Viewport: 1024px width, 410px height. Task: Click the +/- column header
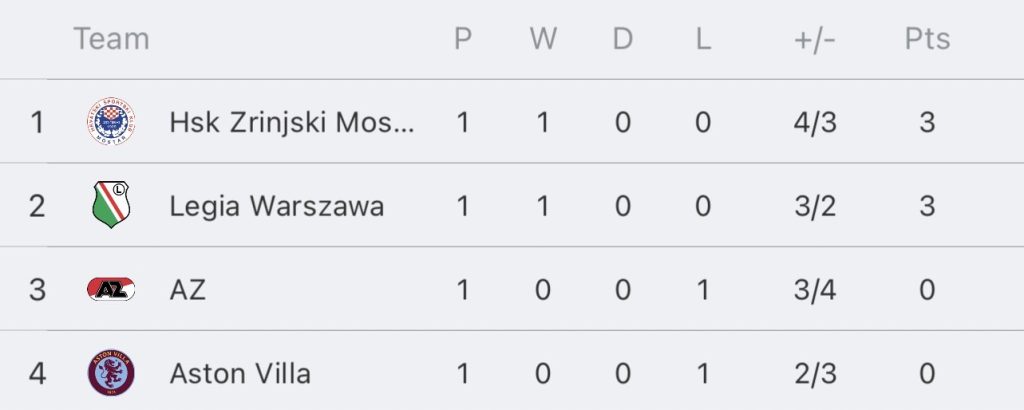pos(813,39)
